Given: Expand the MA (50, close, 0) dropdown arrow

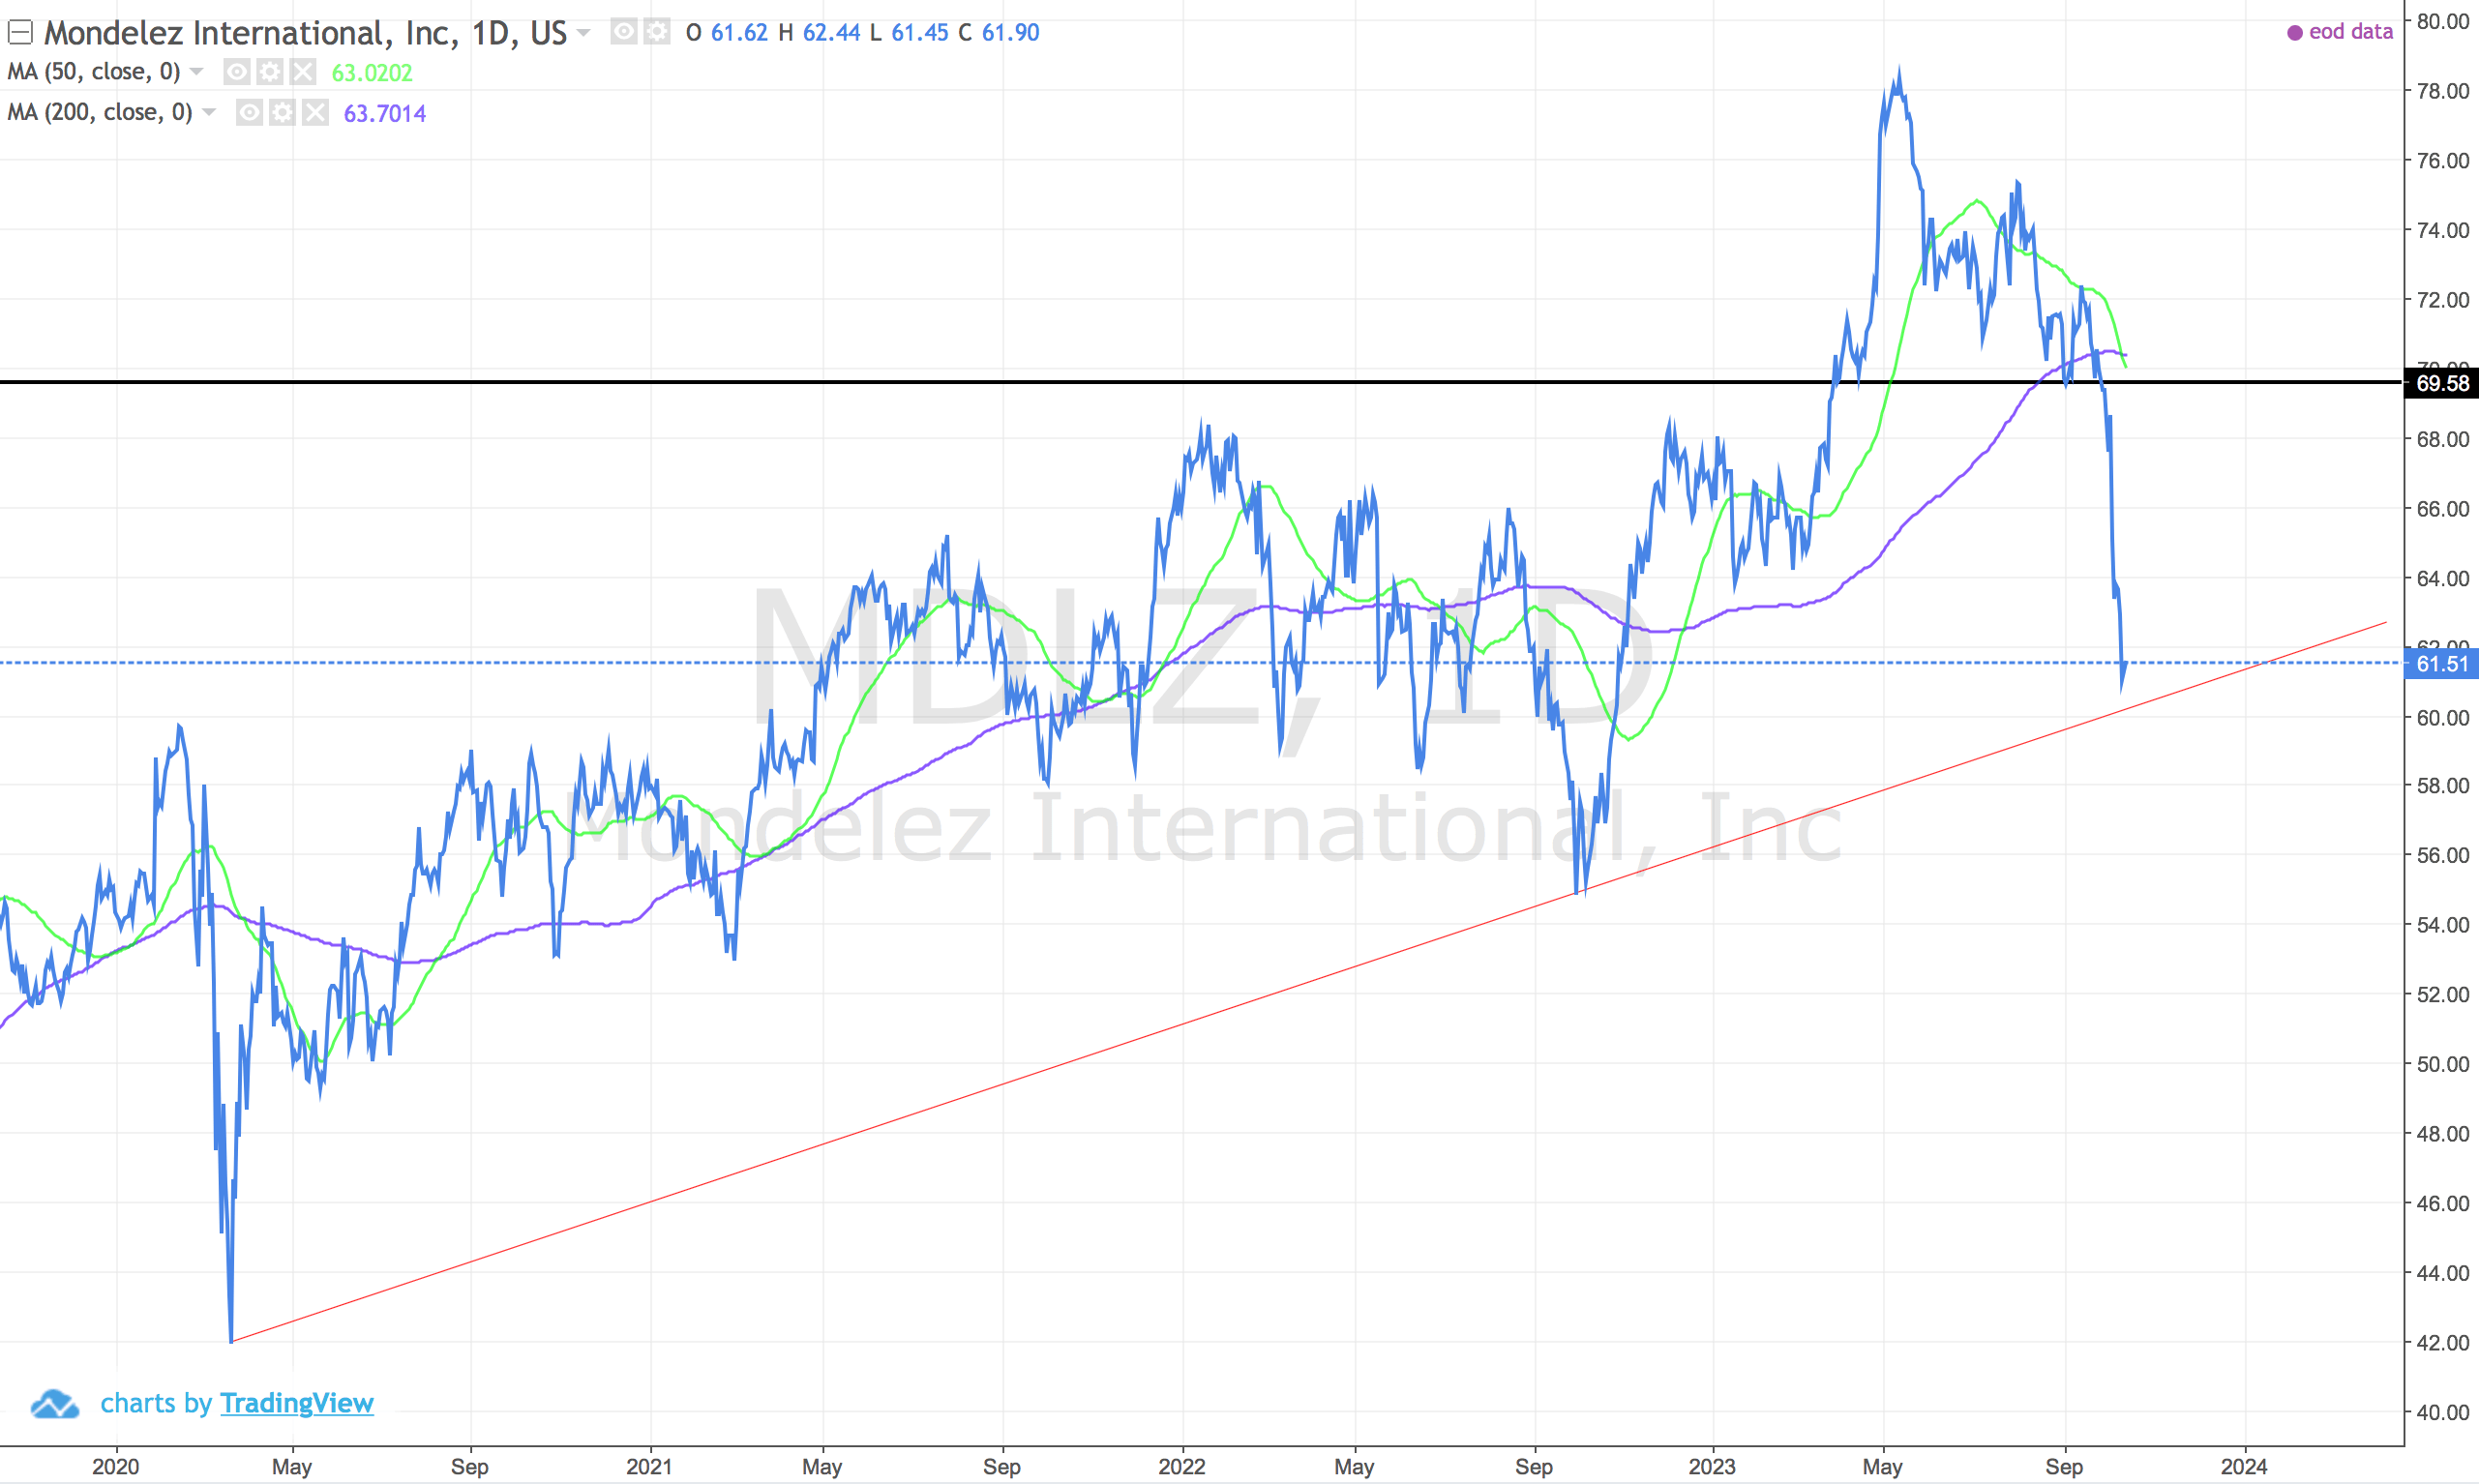Looking at the screenshot, I should [197, 72].
